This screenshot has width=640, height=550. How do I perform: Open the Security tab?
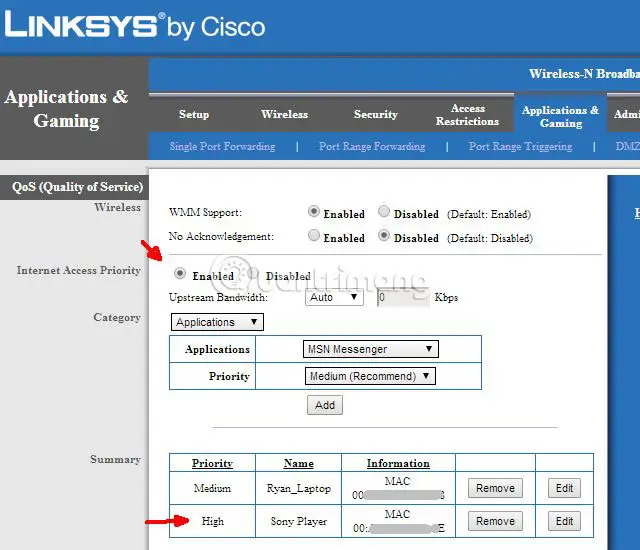pos(376,114)
